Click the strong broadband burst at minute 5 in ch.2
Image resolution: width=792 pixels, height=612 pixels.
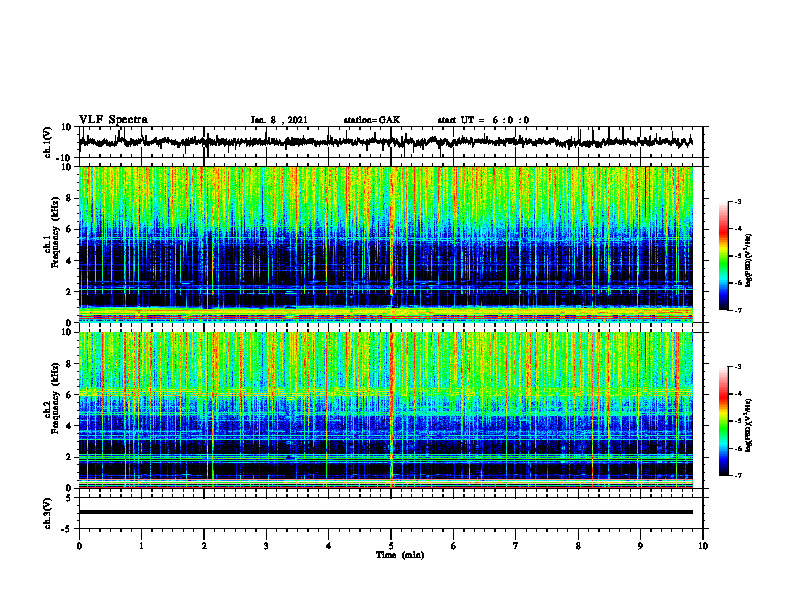tap(391, 410)
